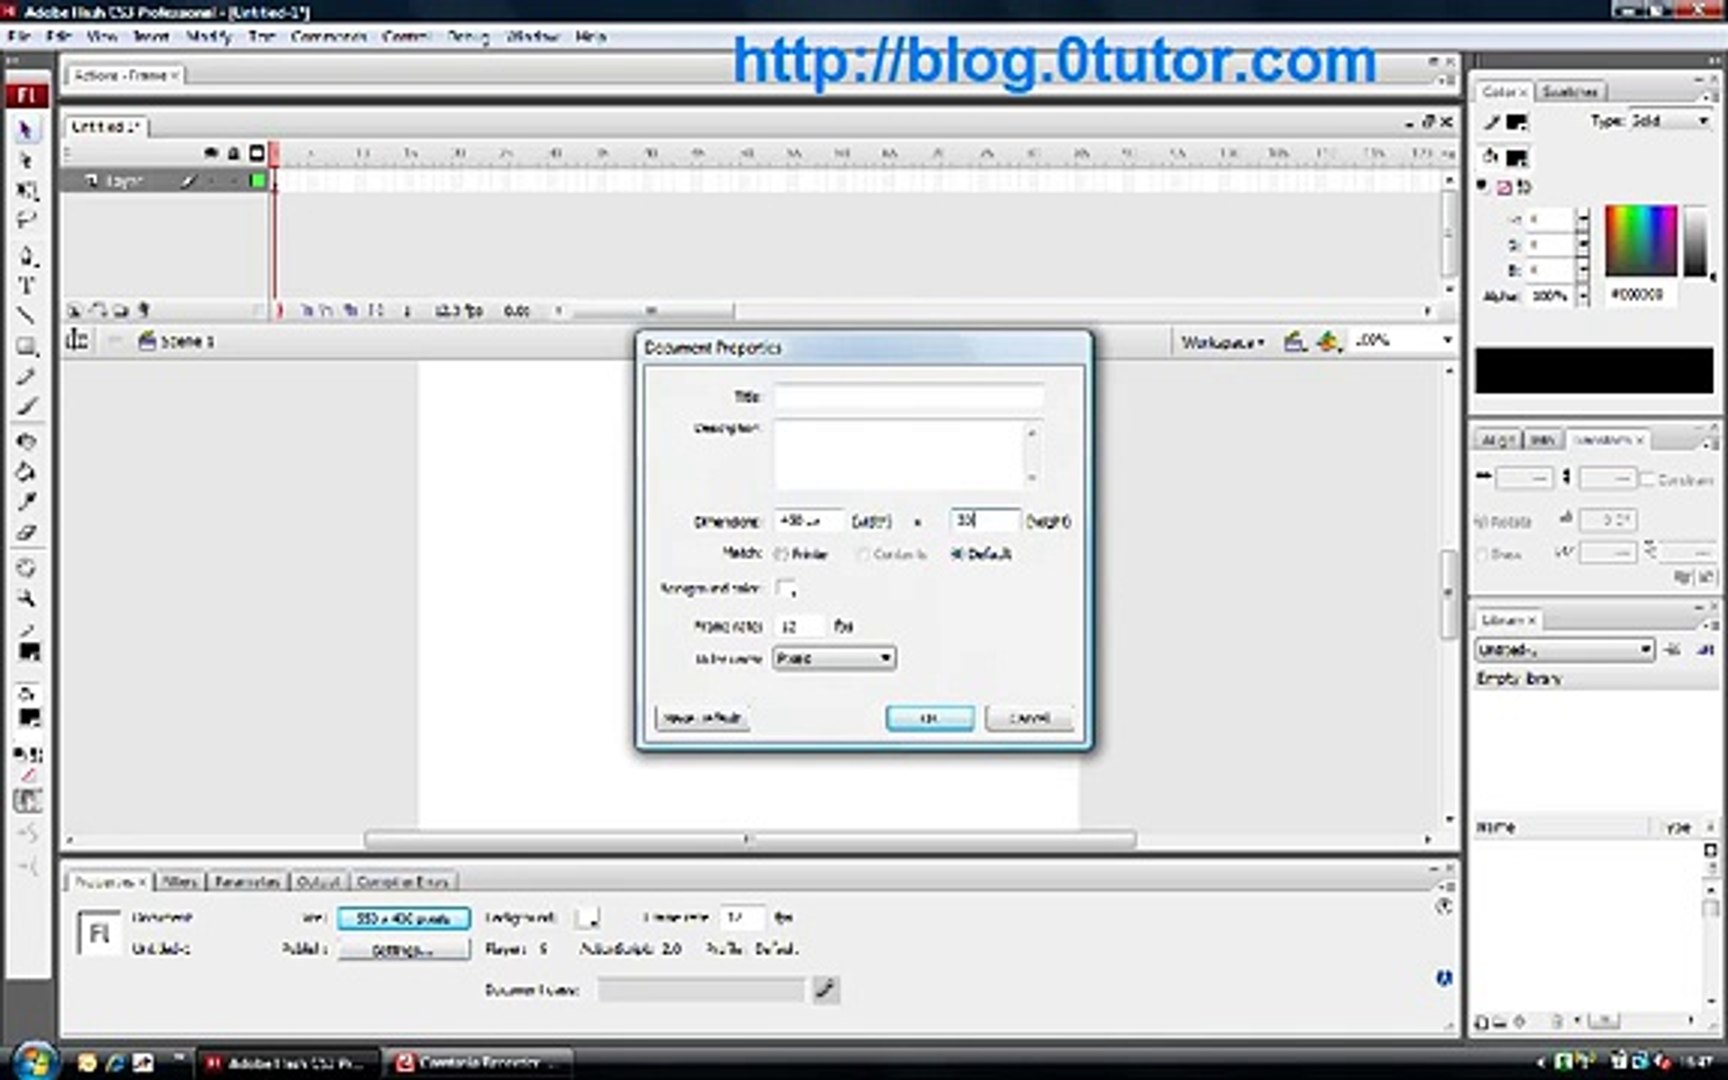This screenshot has width=1728, height=1080.
Task: Switch to the Compiler Errors tab
Action: 402,882
